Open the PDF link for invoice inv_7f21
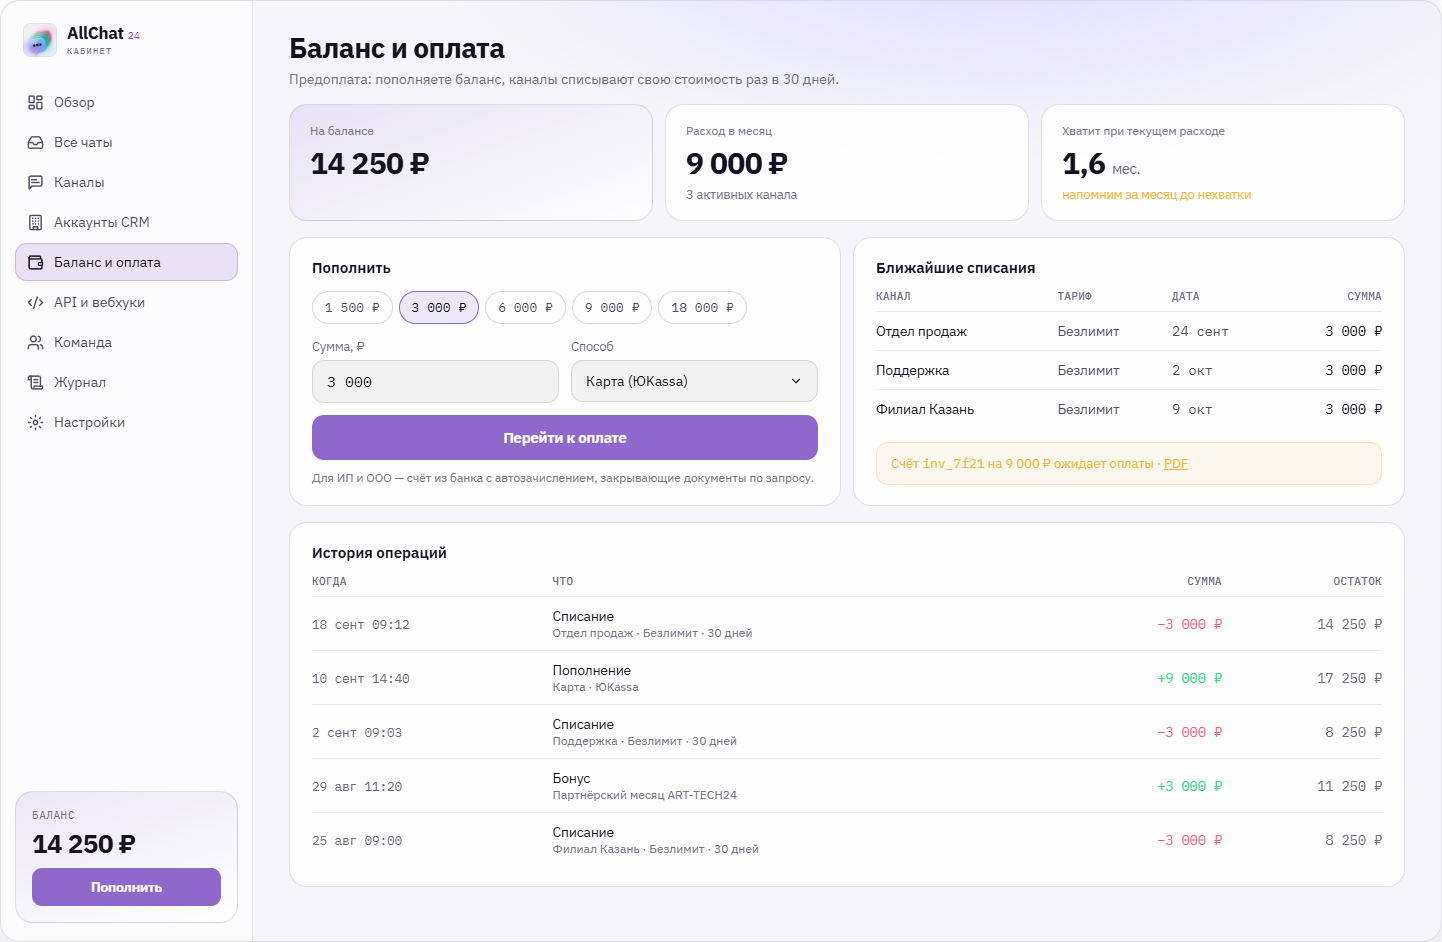Screen dimensions: 1442x942 point(1176,464)
